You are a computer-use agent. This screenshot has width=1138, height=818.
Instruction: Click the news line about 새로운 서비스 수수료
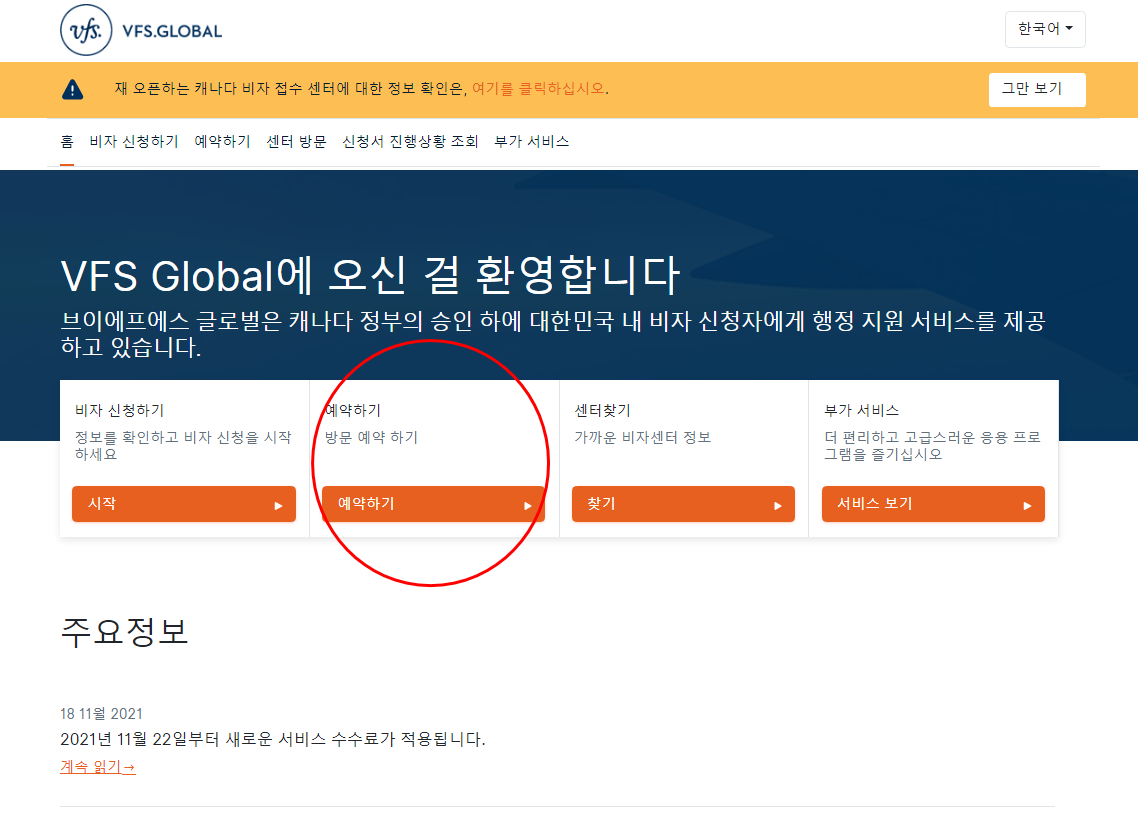coord(273,739)
